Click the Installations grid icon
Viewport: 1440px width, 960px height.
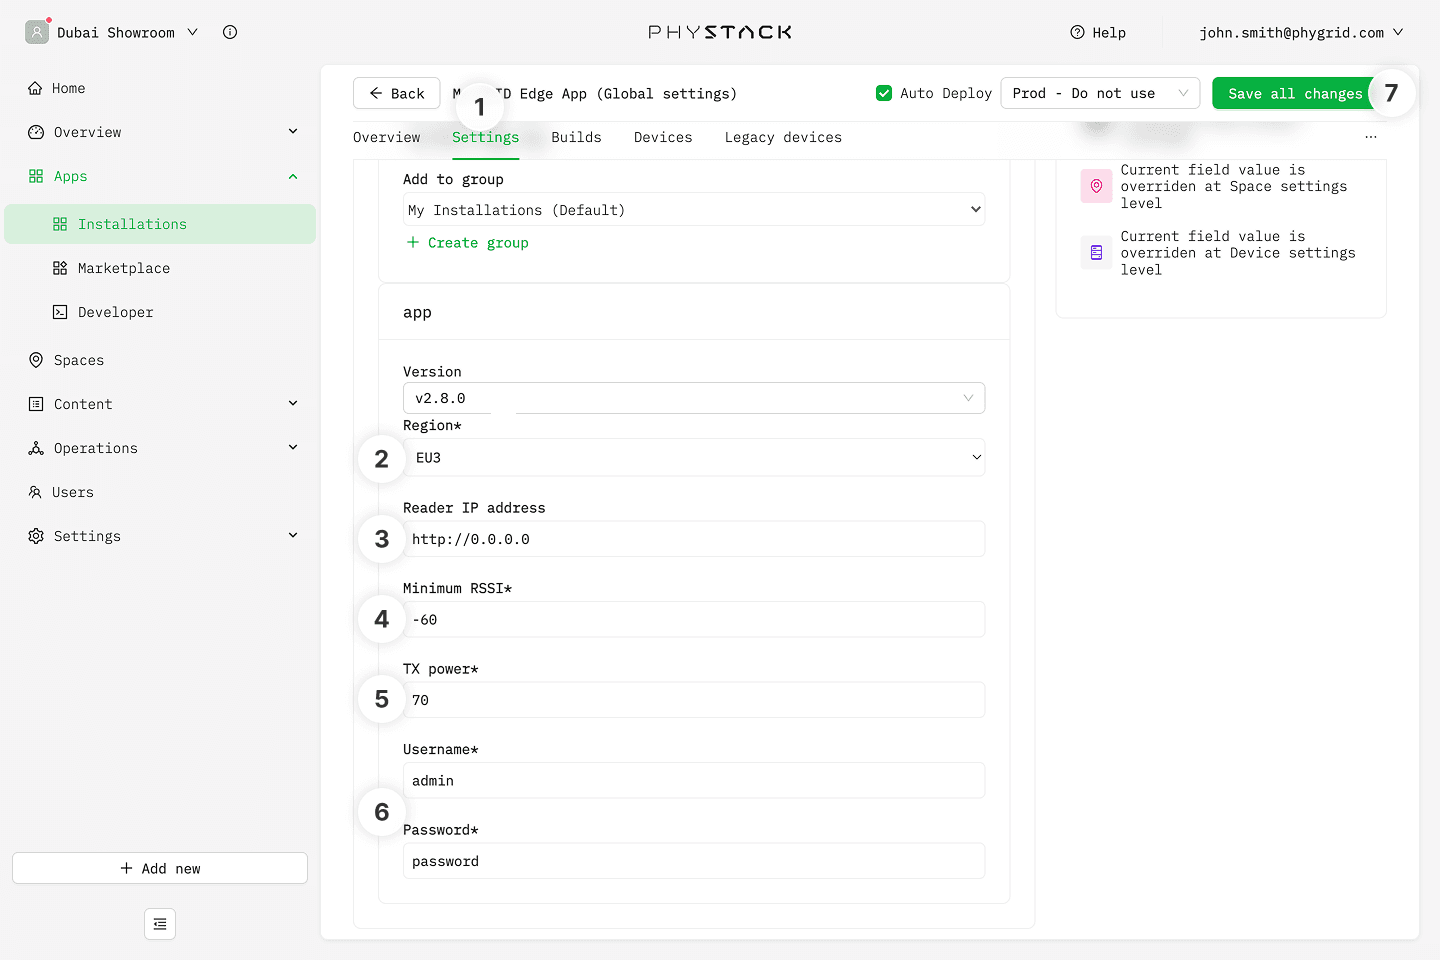(60, 224)
